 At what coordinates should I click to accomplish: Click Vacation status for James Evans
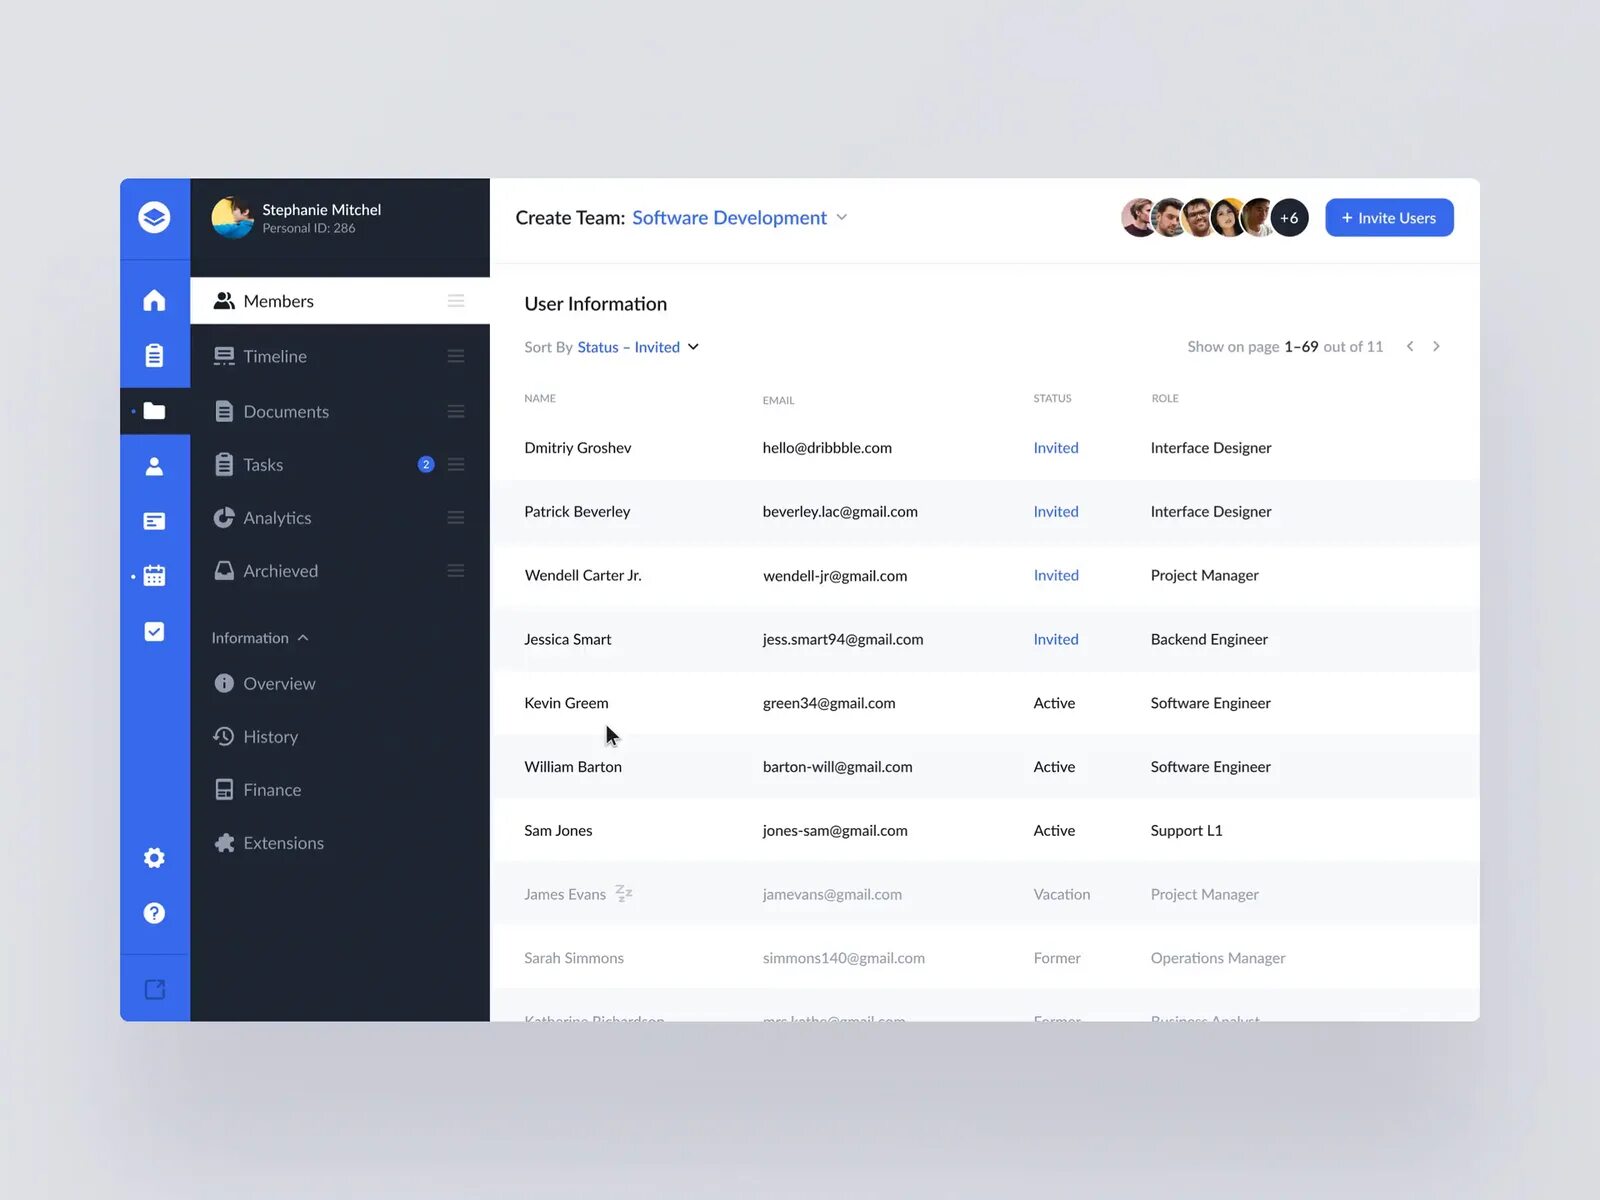pyautogui.click(x=1062, y=895)
